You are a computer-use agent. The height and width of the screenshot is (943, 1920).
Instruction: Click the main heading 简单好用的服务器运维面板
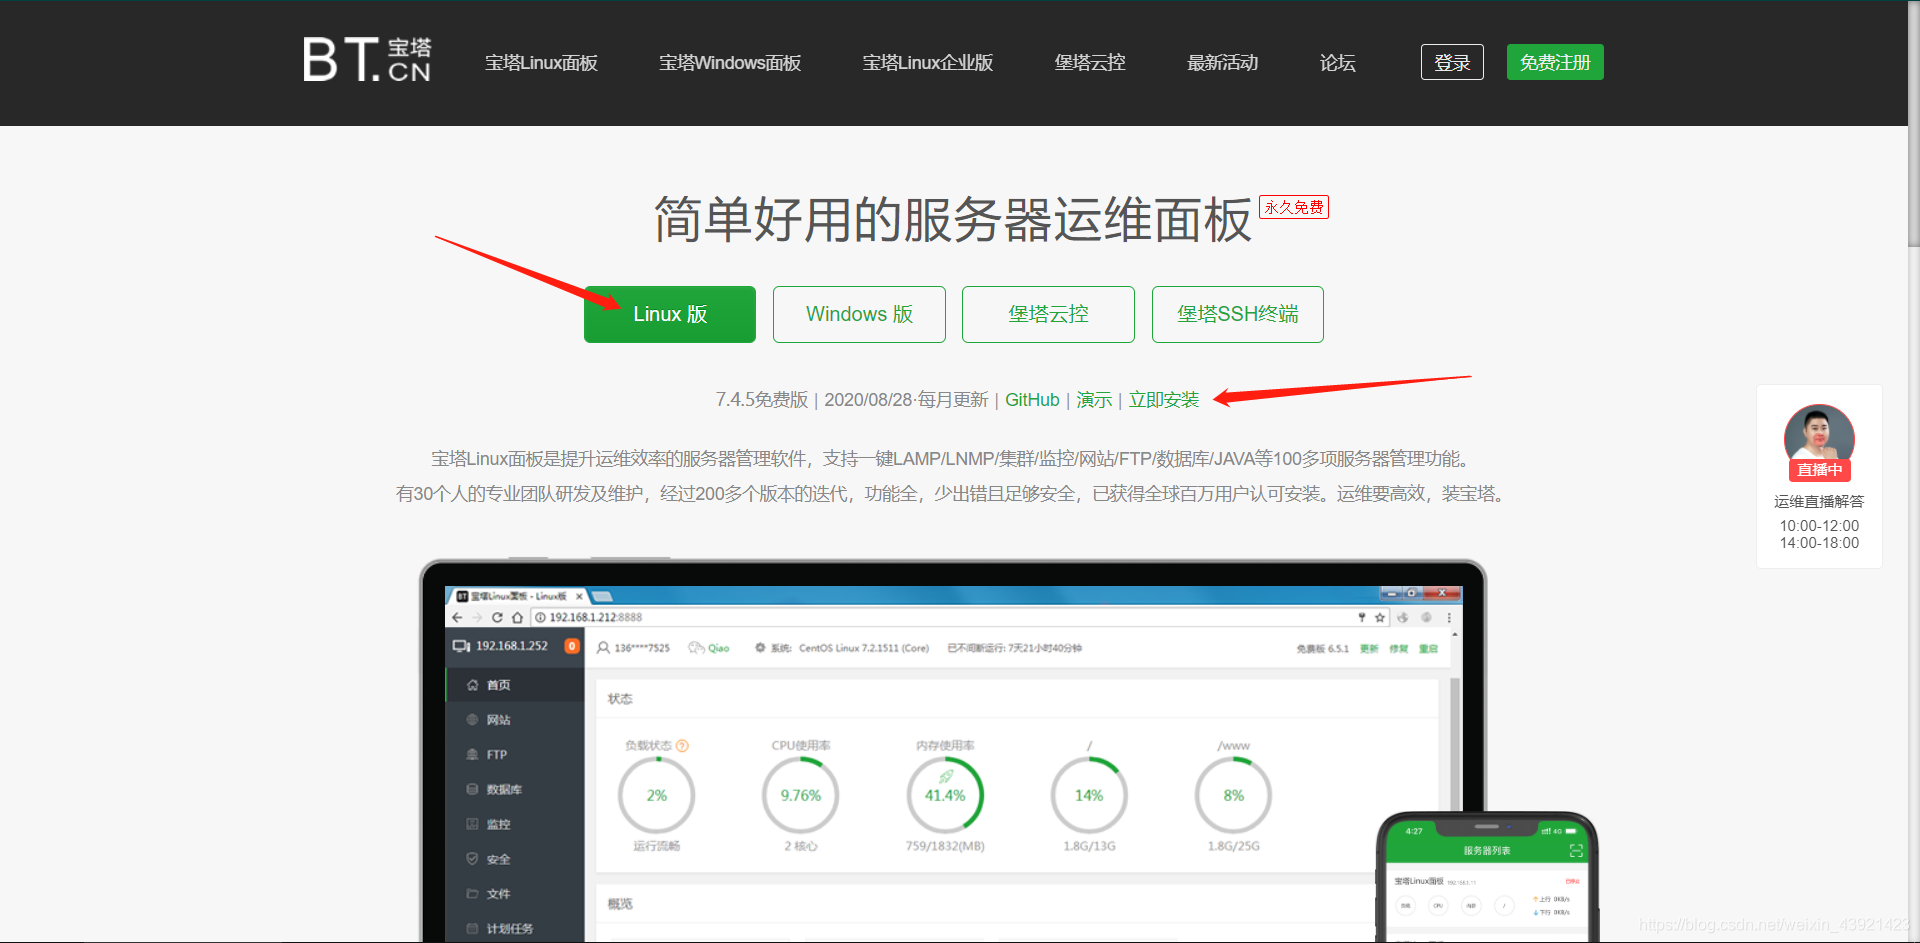point(952,220)
